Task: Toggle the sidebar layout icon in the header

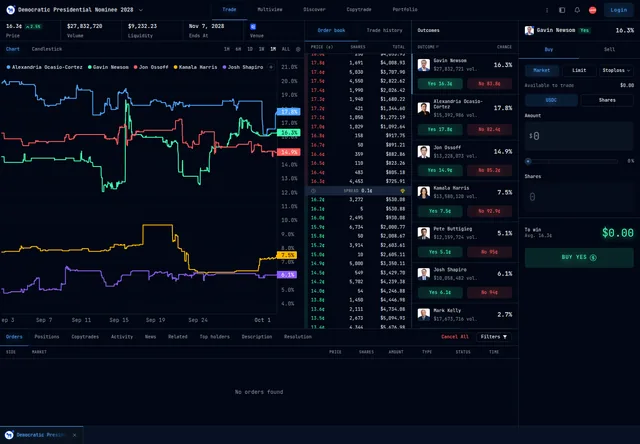Action: tap(562, 10)
